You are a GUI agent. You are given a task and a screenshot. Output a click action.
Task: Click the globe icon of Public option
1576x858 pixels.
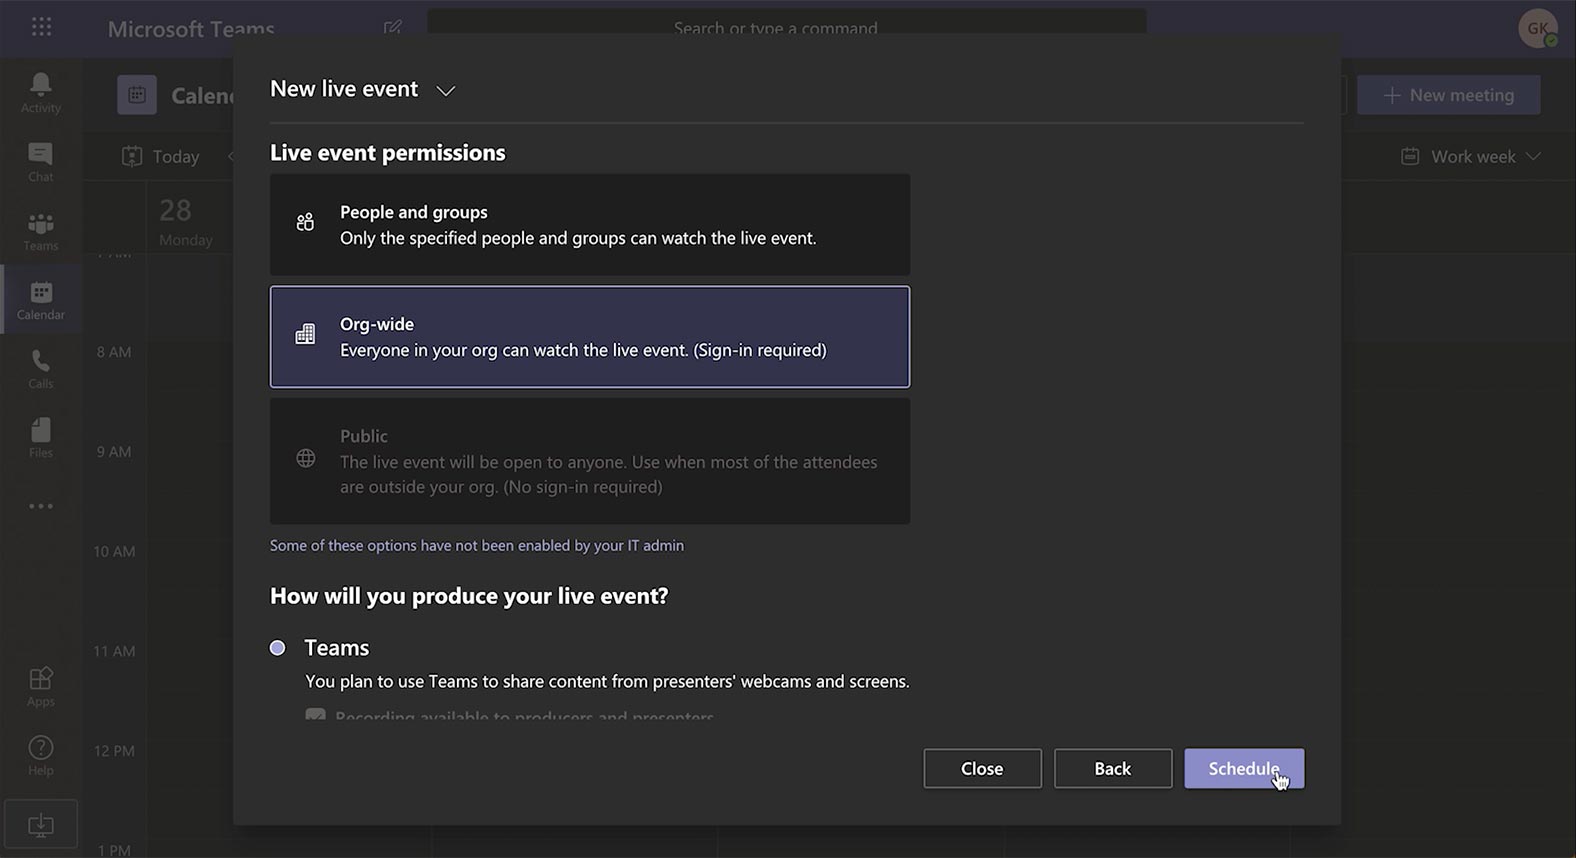306,458
